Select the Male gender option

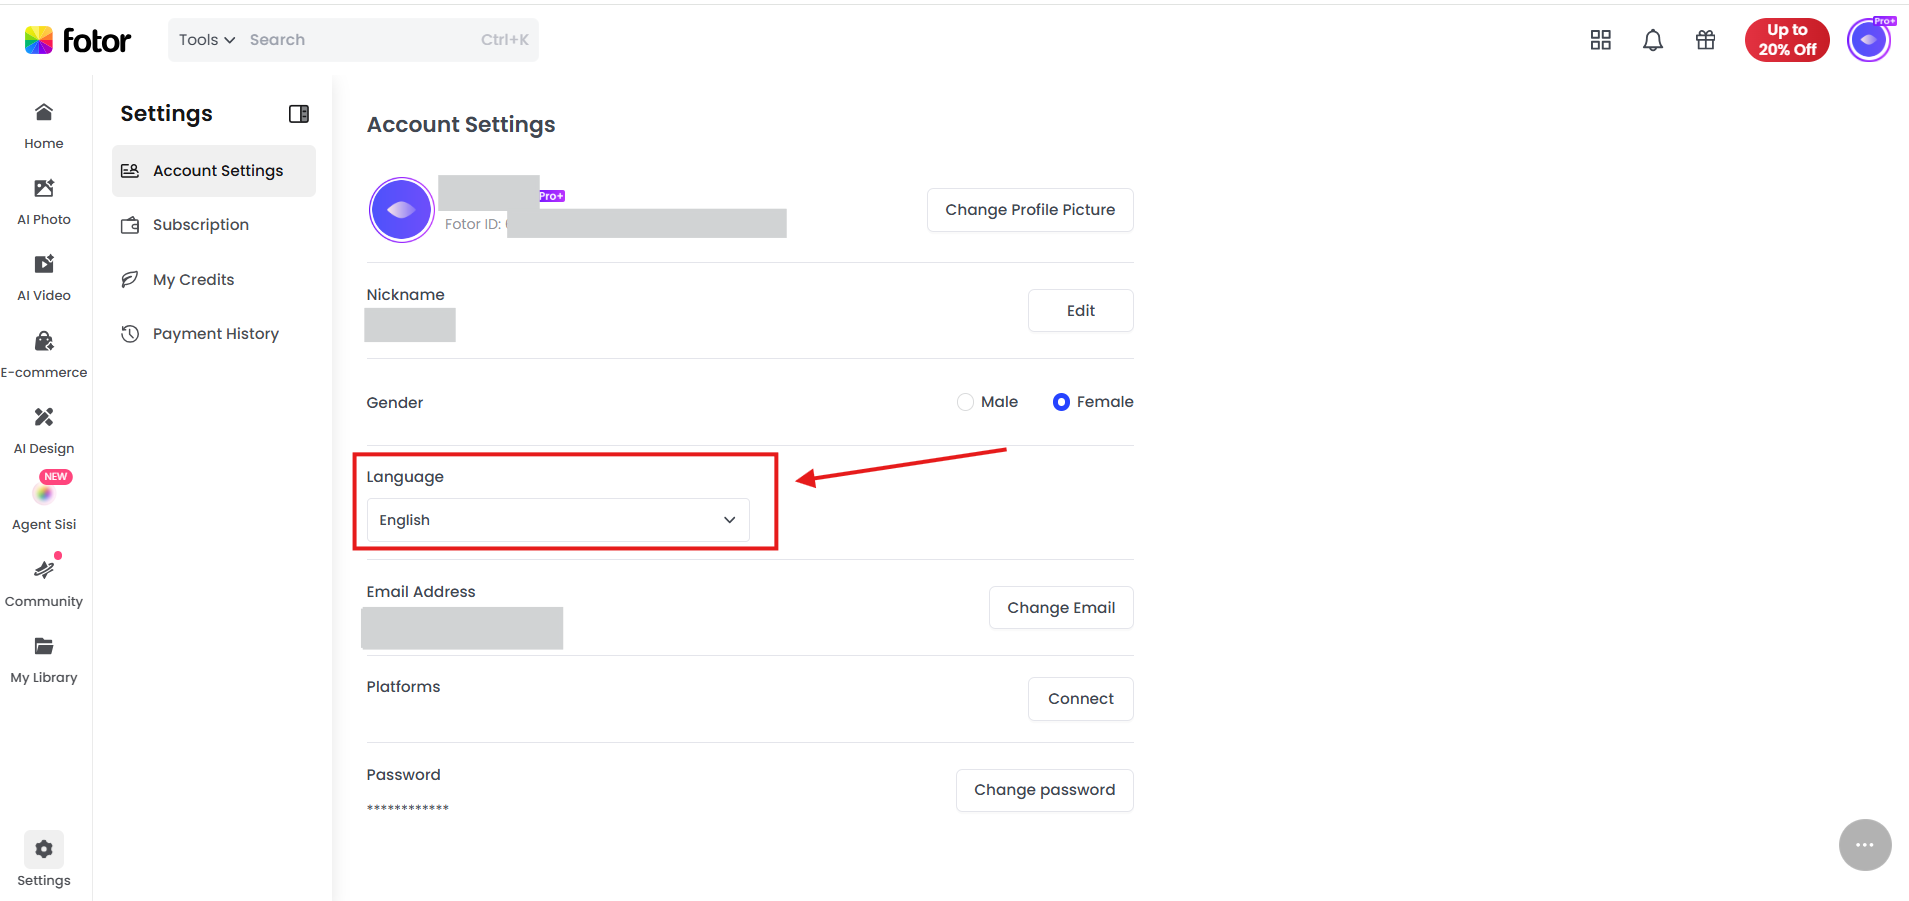tap(988, 402)
